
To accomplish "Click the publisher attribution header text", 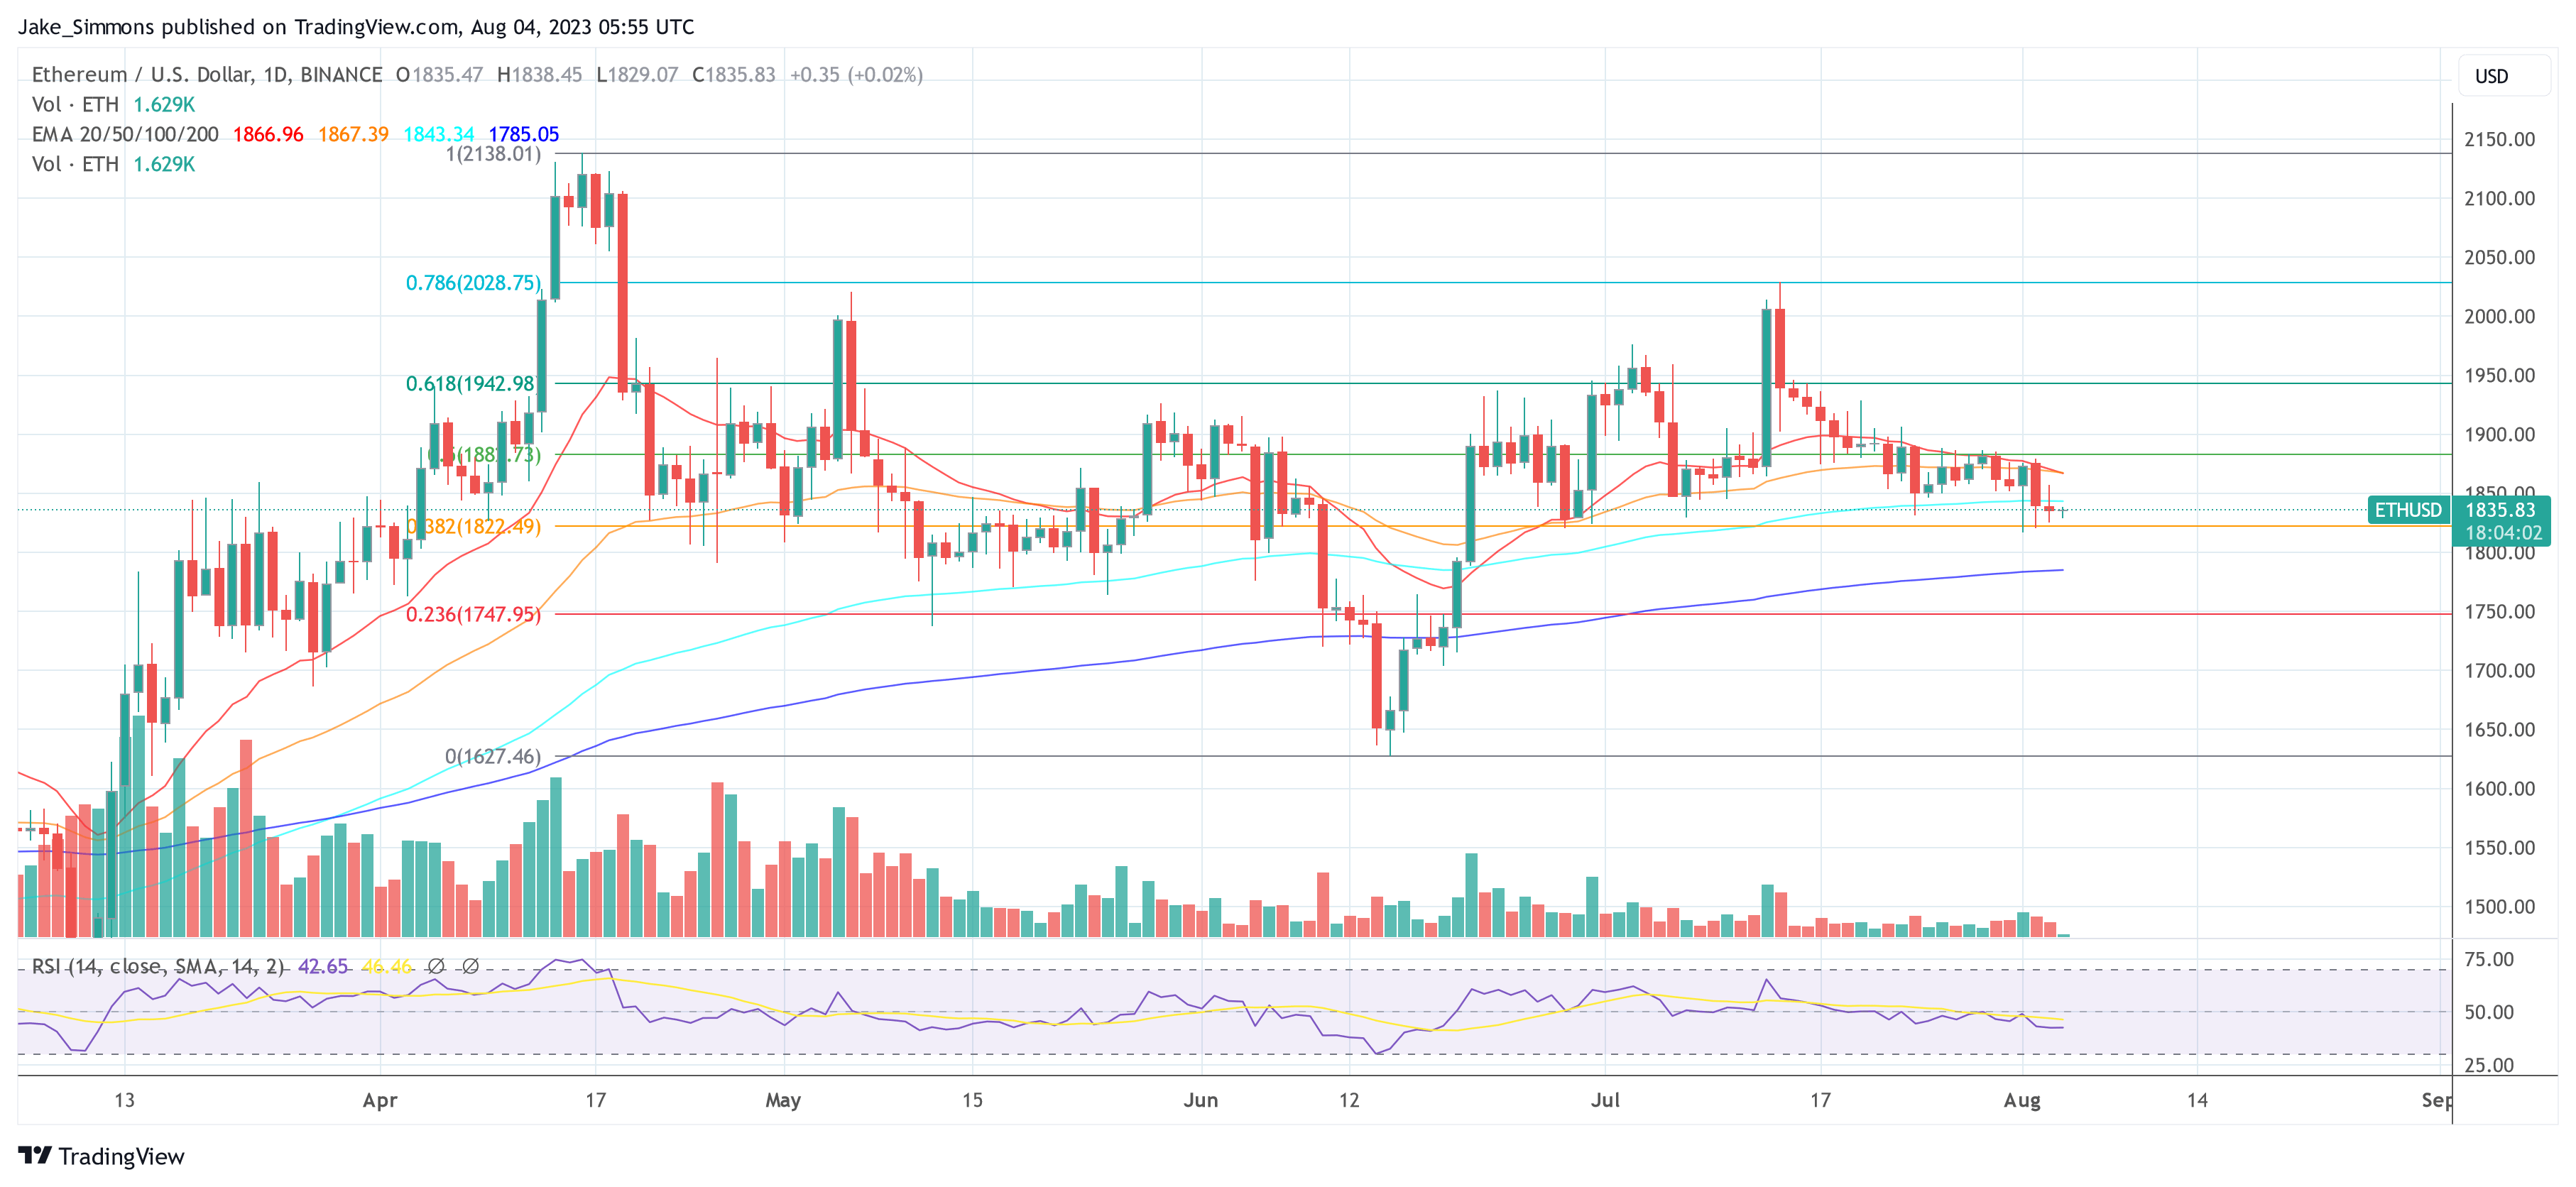I will pos(356,27).
